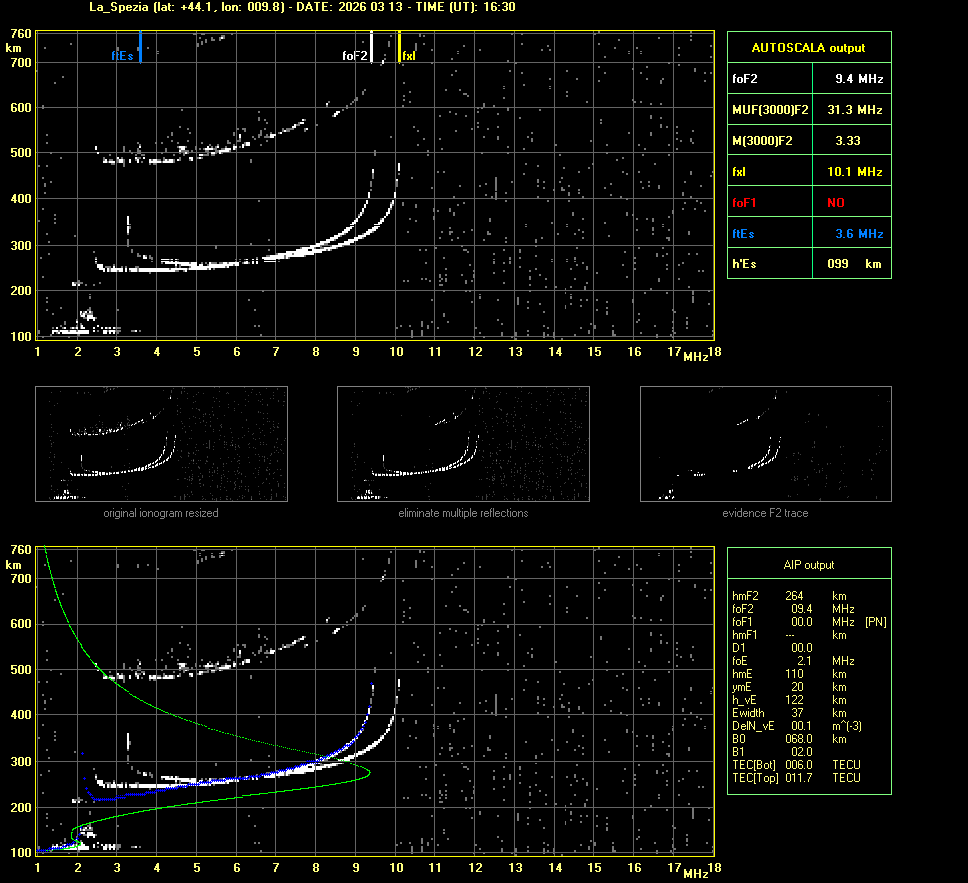Click the AIP output header

808,565
